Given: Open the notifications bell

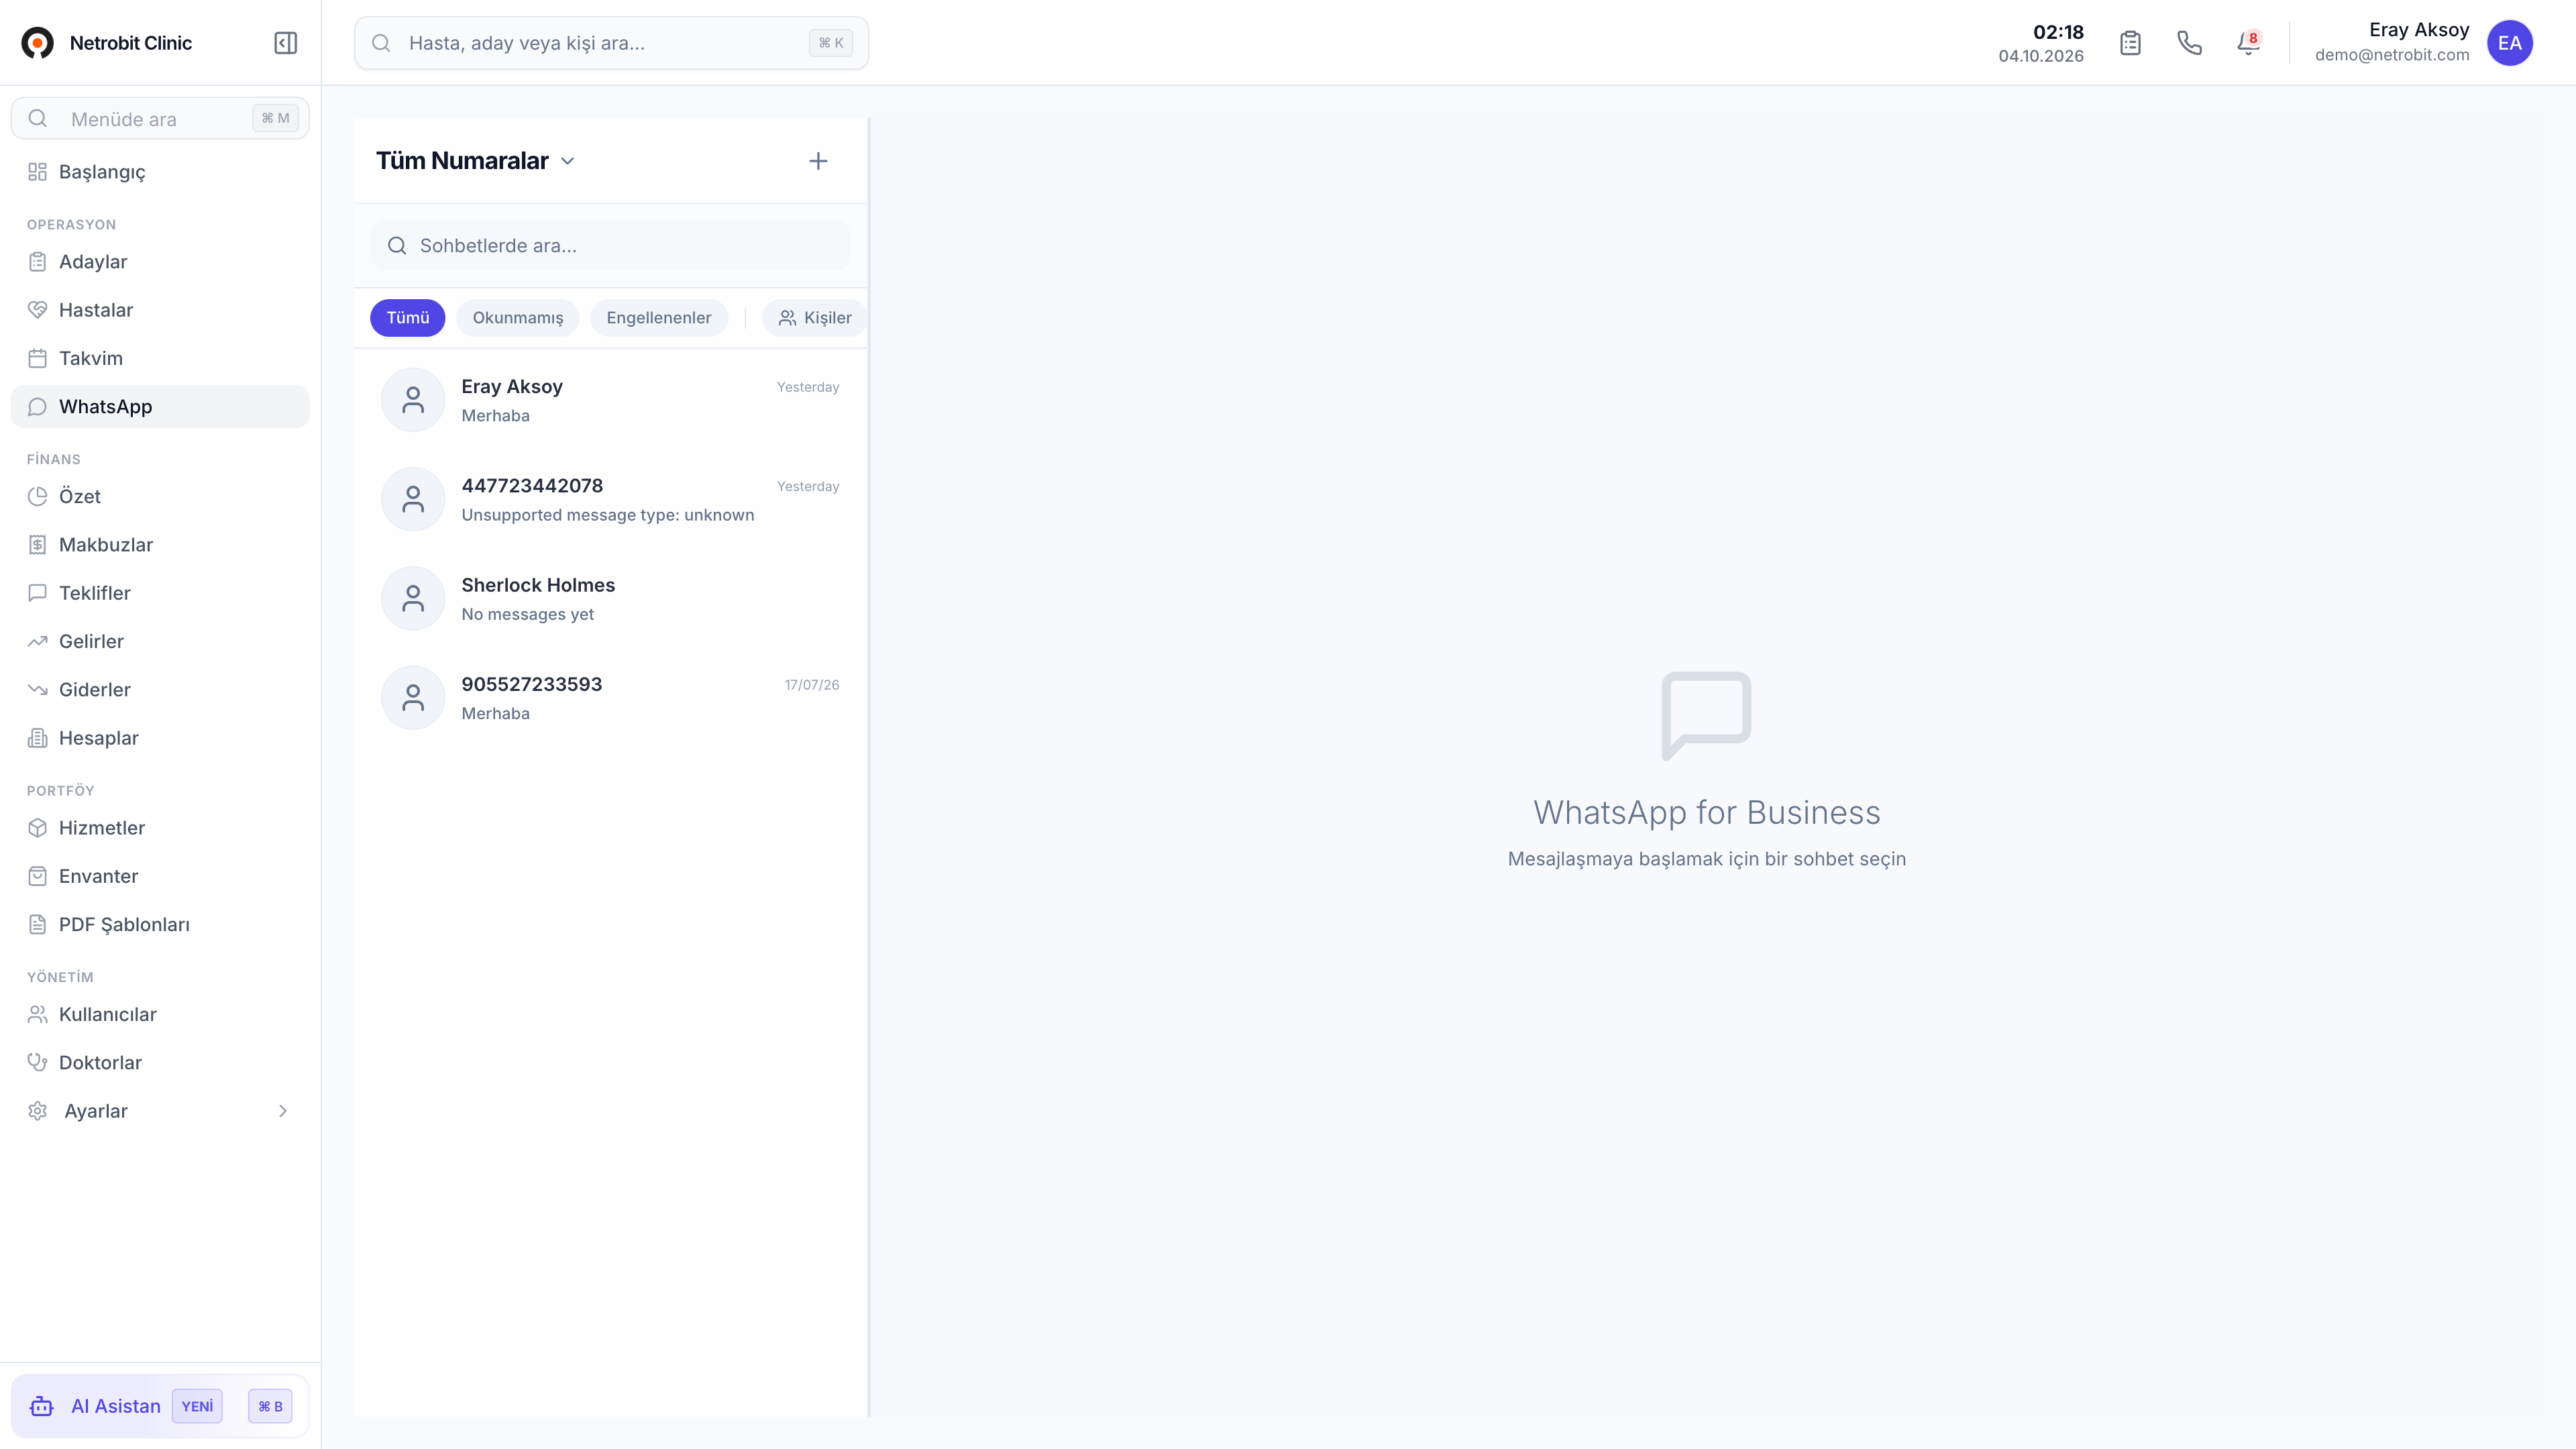Looking at the screenshot, I should point(2248,43).
